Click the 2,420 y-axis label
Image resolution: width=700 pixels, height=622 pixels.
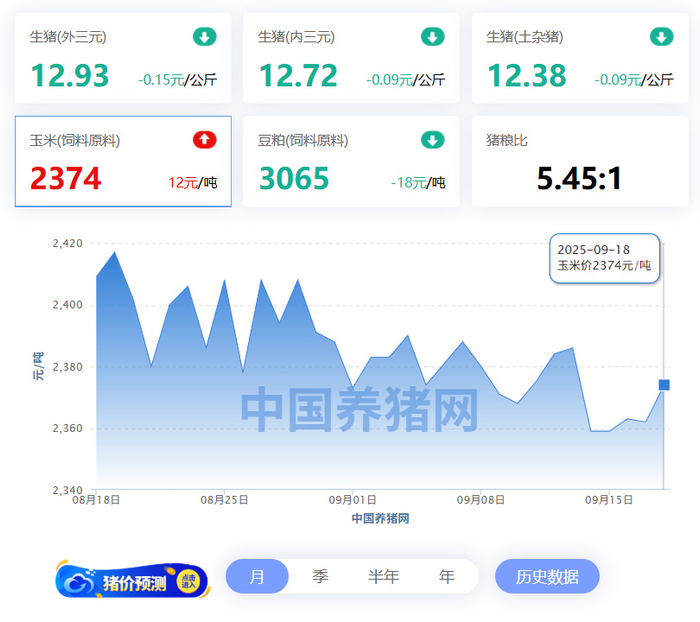pyautogui.click(x=68, y=243)
